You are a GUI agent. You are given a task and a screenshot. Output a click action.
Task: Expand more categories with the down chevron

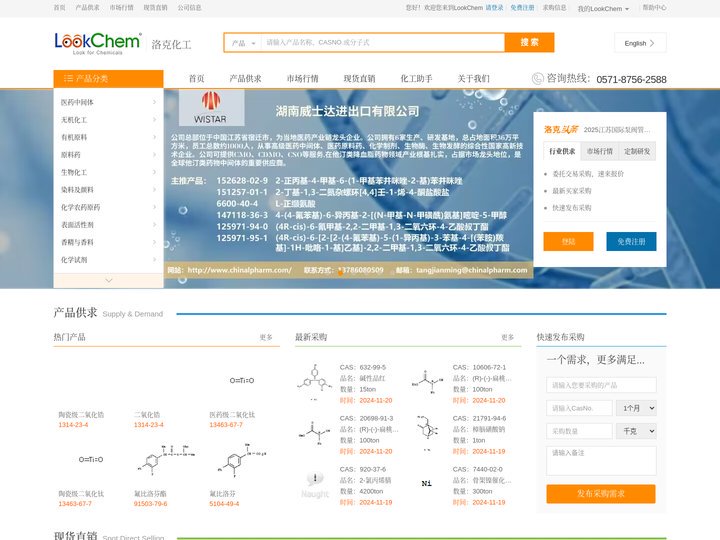[x=109, y=280]
